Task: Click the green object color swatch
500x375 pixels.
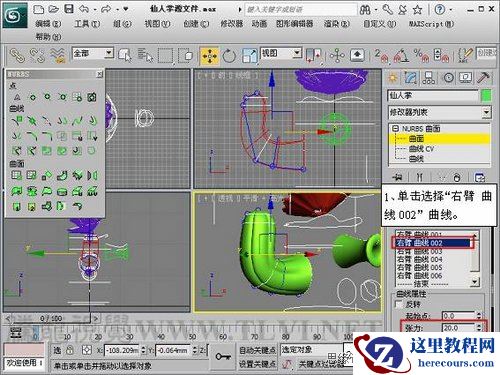Action: click(x=486, y=95)
